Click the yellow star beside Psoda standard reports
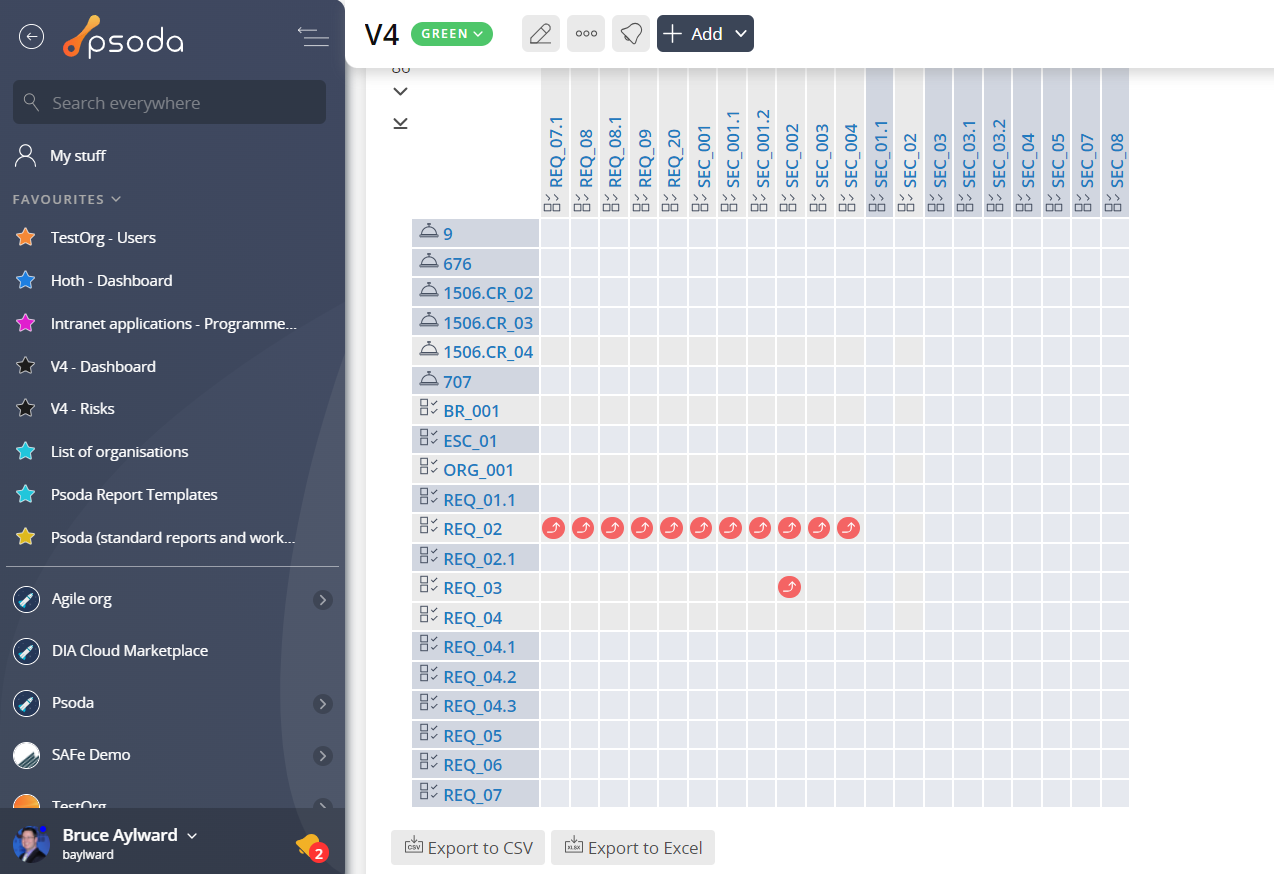The image size is (1274, 874). (26, 538)
